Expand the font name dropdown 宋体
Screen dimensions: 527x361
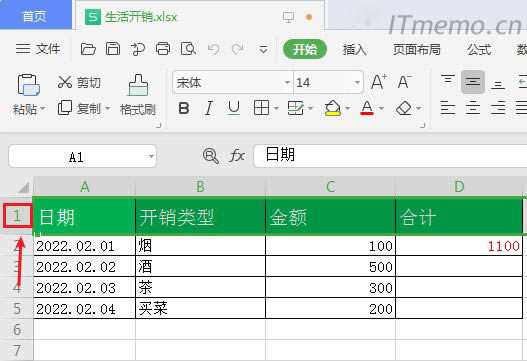(287, 82)
